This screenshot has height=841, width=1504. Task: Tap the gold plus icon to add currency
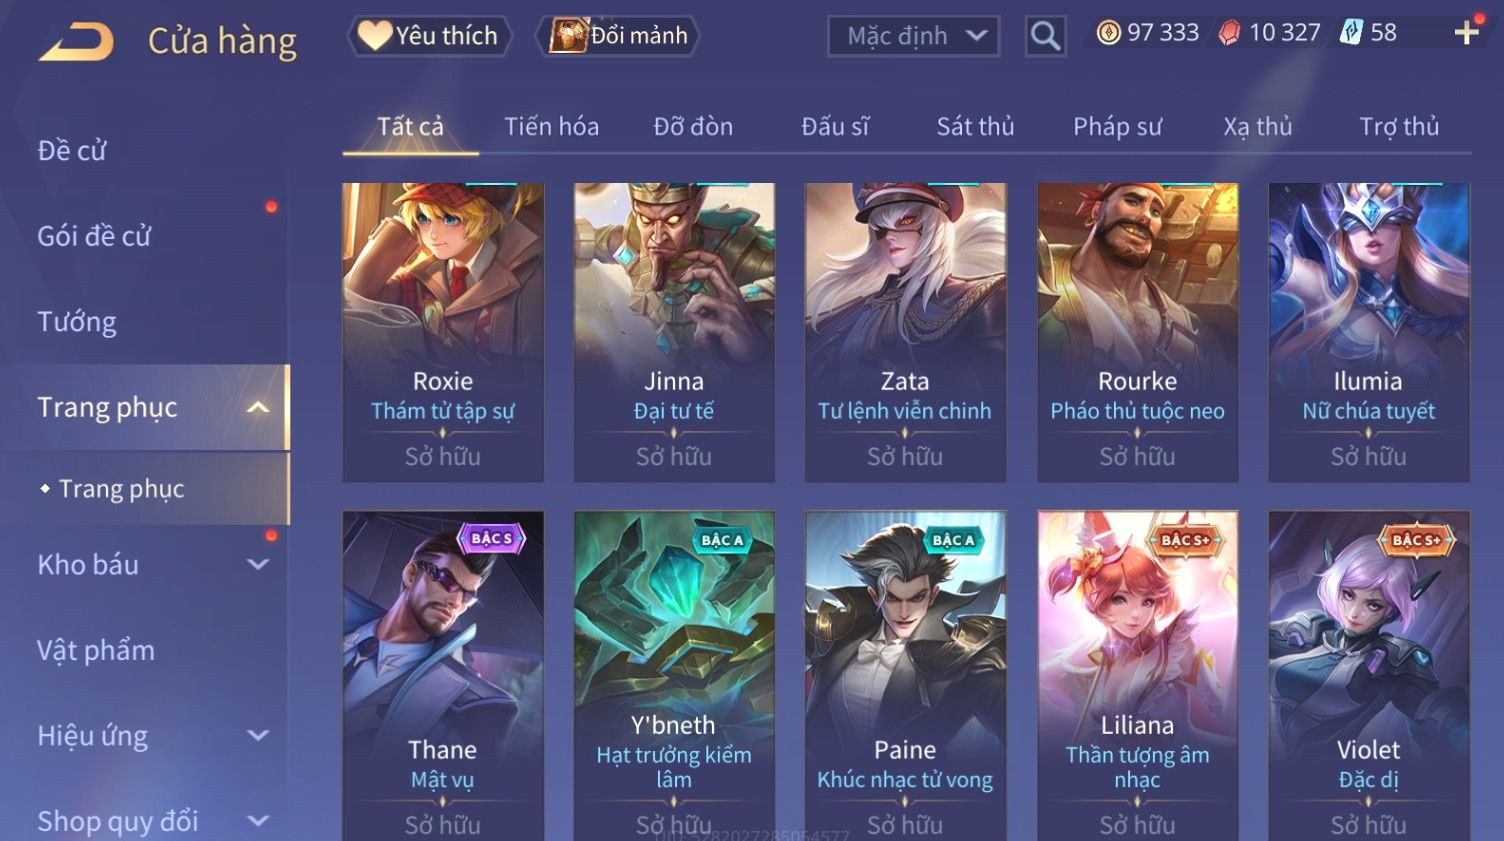(1467, 32)
